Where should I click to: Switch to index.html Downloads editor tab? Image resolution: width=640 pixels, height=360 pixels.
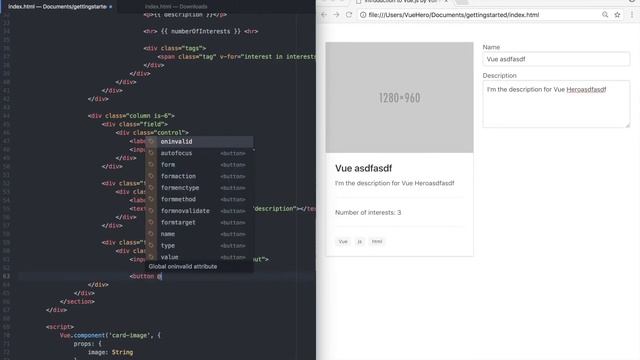coord(176,7)
